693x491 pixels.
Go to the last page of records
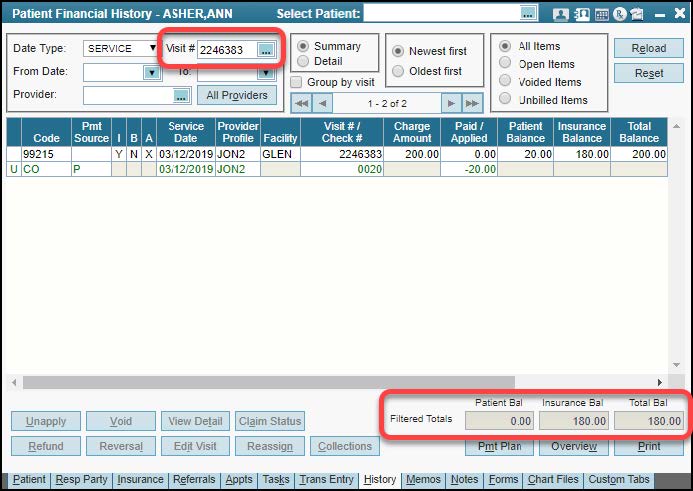pyautogui.click(x=472, y=103)
